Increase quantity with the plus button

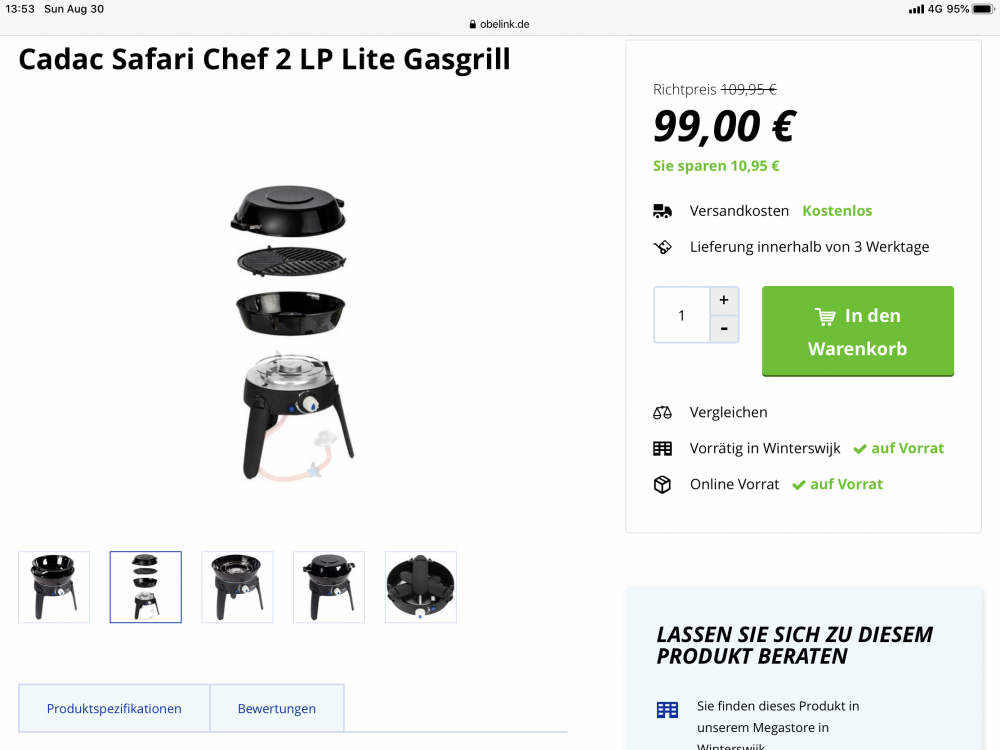(x=724, y=300)
